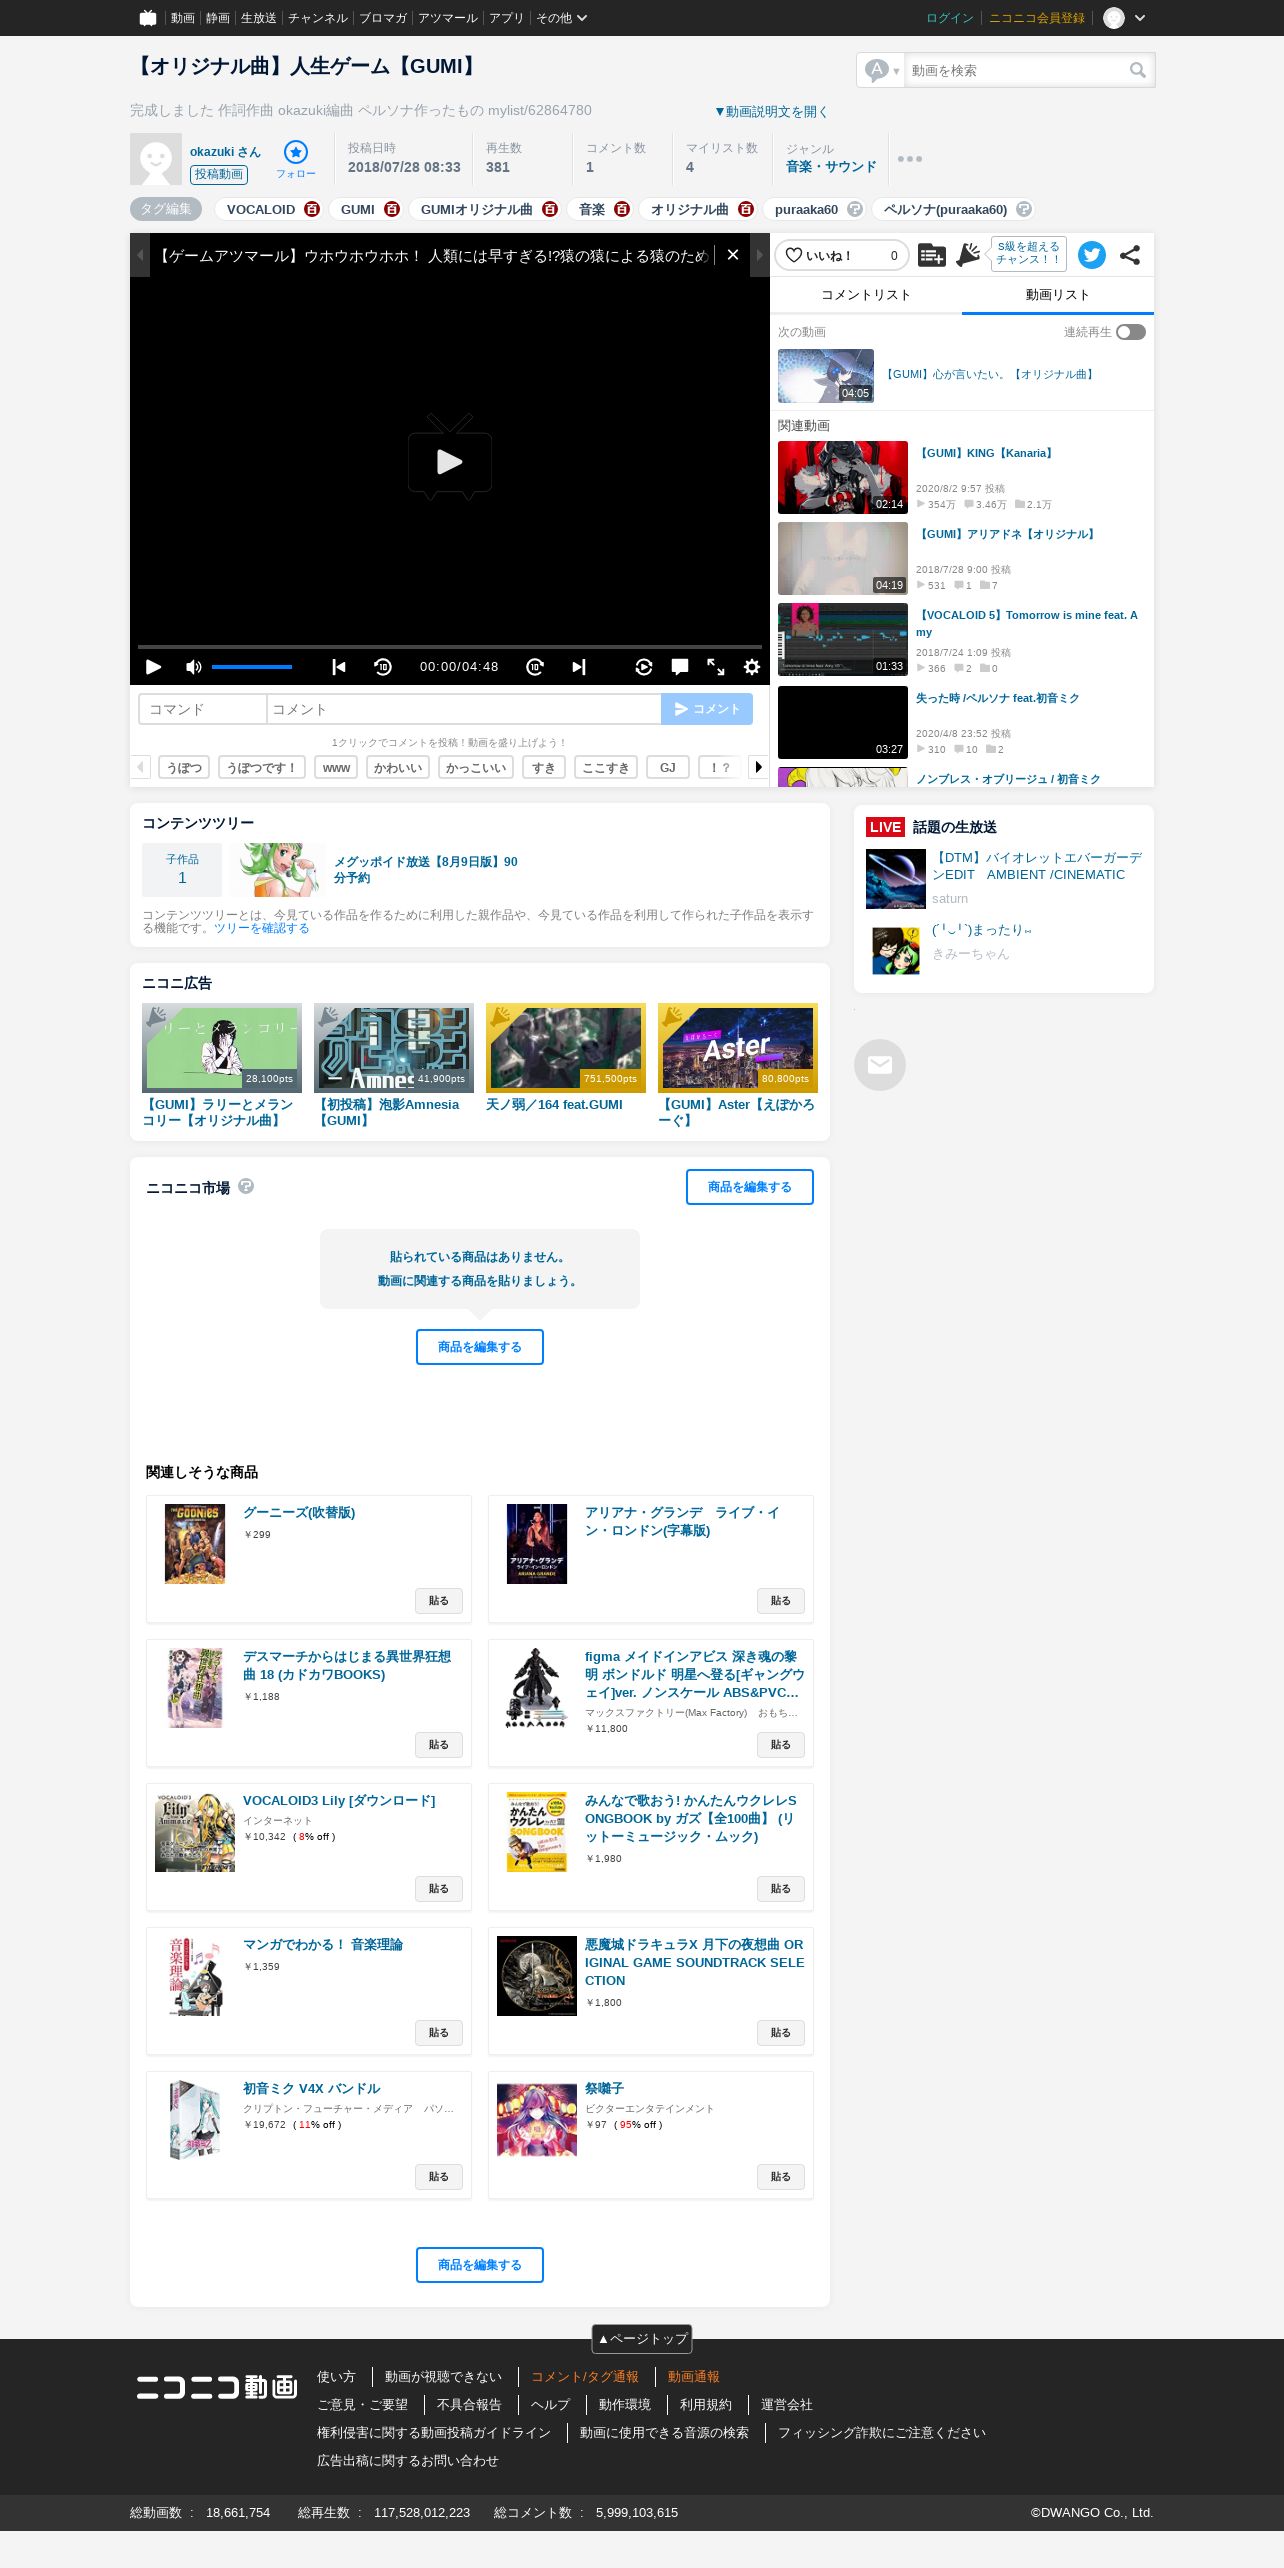The height and width of the screenshot is (2568, 1284).
Task: Rewind 10 seconds icon in player
Action: pyautogui.click(x=383, y=667)
